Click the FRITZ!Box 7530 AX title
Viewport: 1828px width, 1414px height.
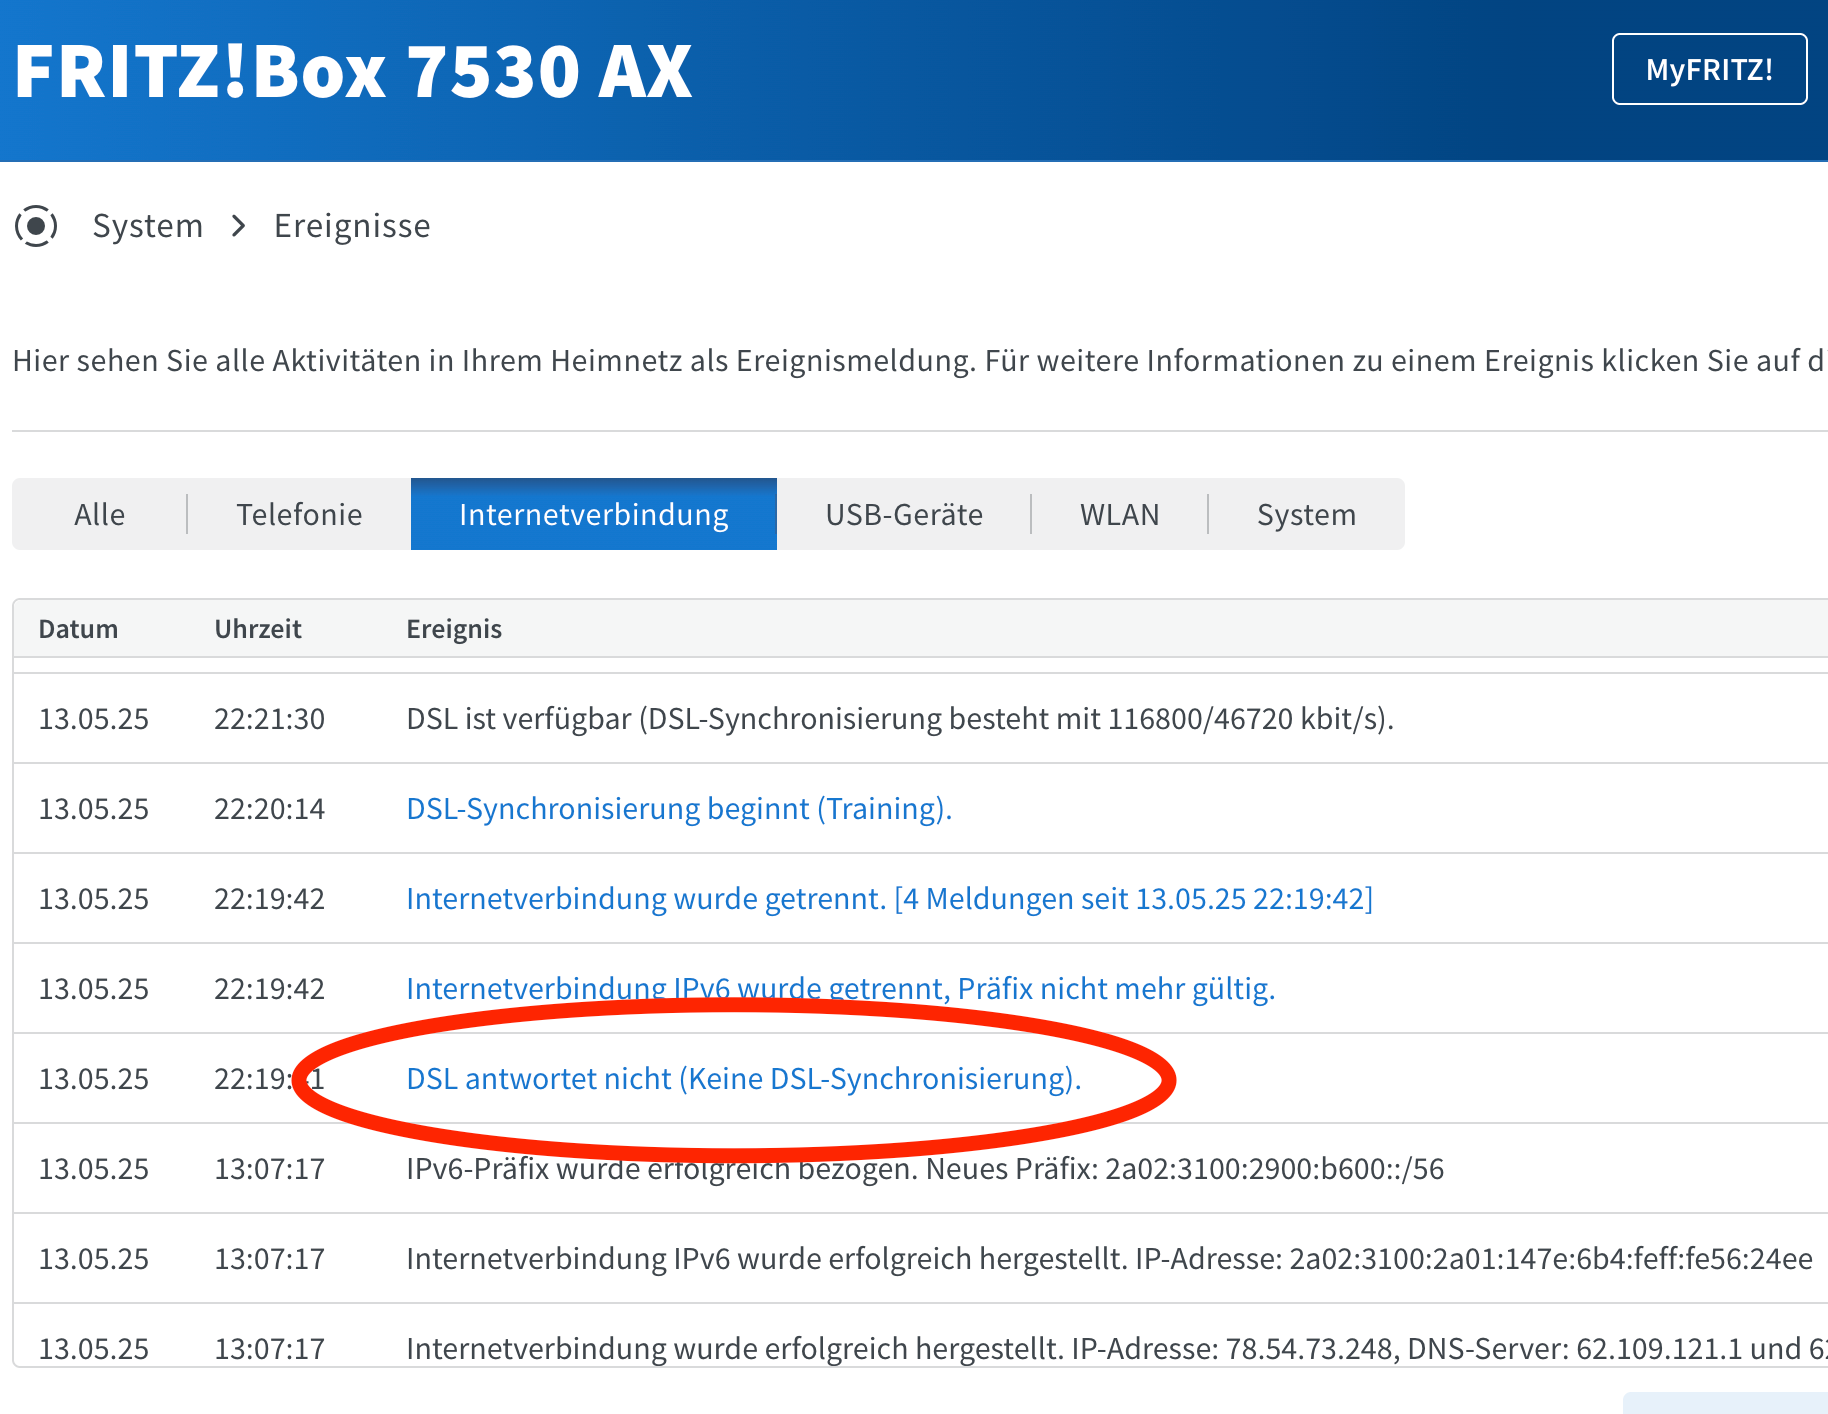pos(353,71)
